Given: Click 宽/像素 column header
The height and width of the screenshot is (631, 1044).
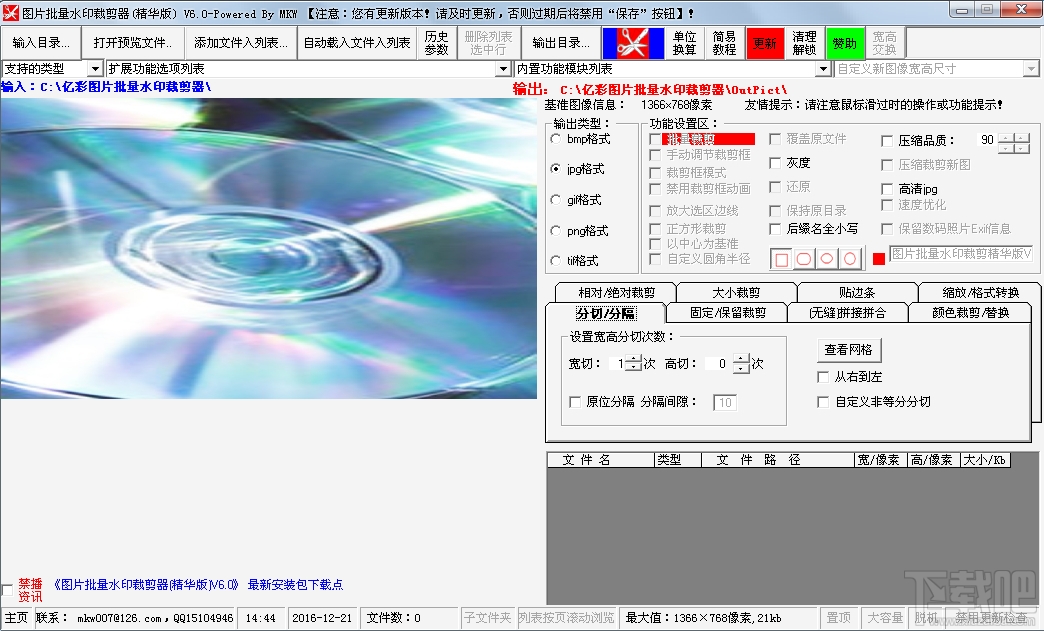Looking at the screenshot, I should pos(880,459).
